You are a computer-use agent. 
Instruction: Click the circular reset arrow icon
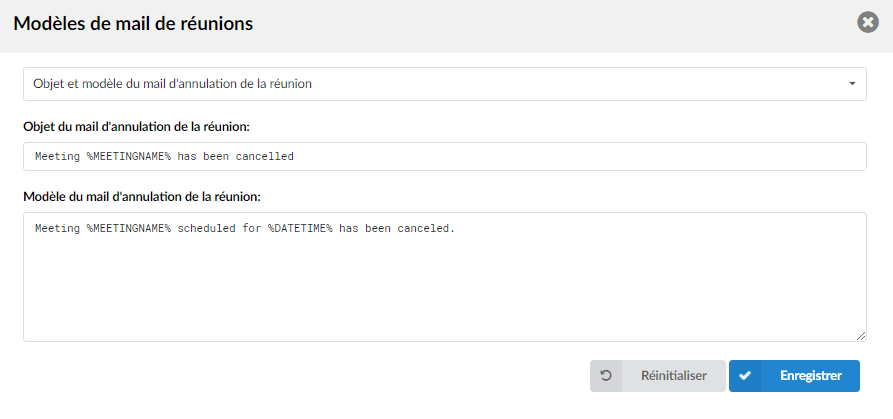click(607, 376)
